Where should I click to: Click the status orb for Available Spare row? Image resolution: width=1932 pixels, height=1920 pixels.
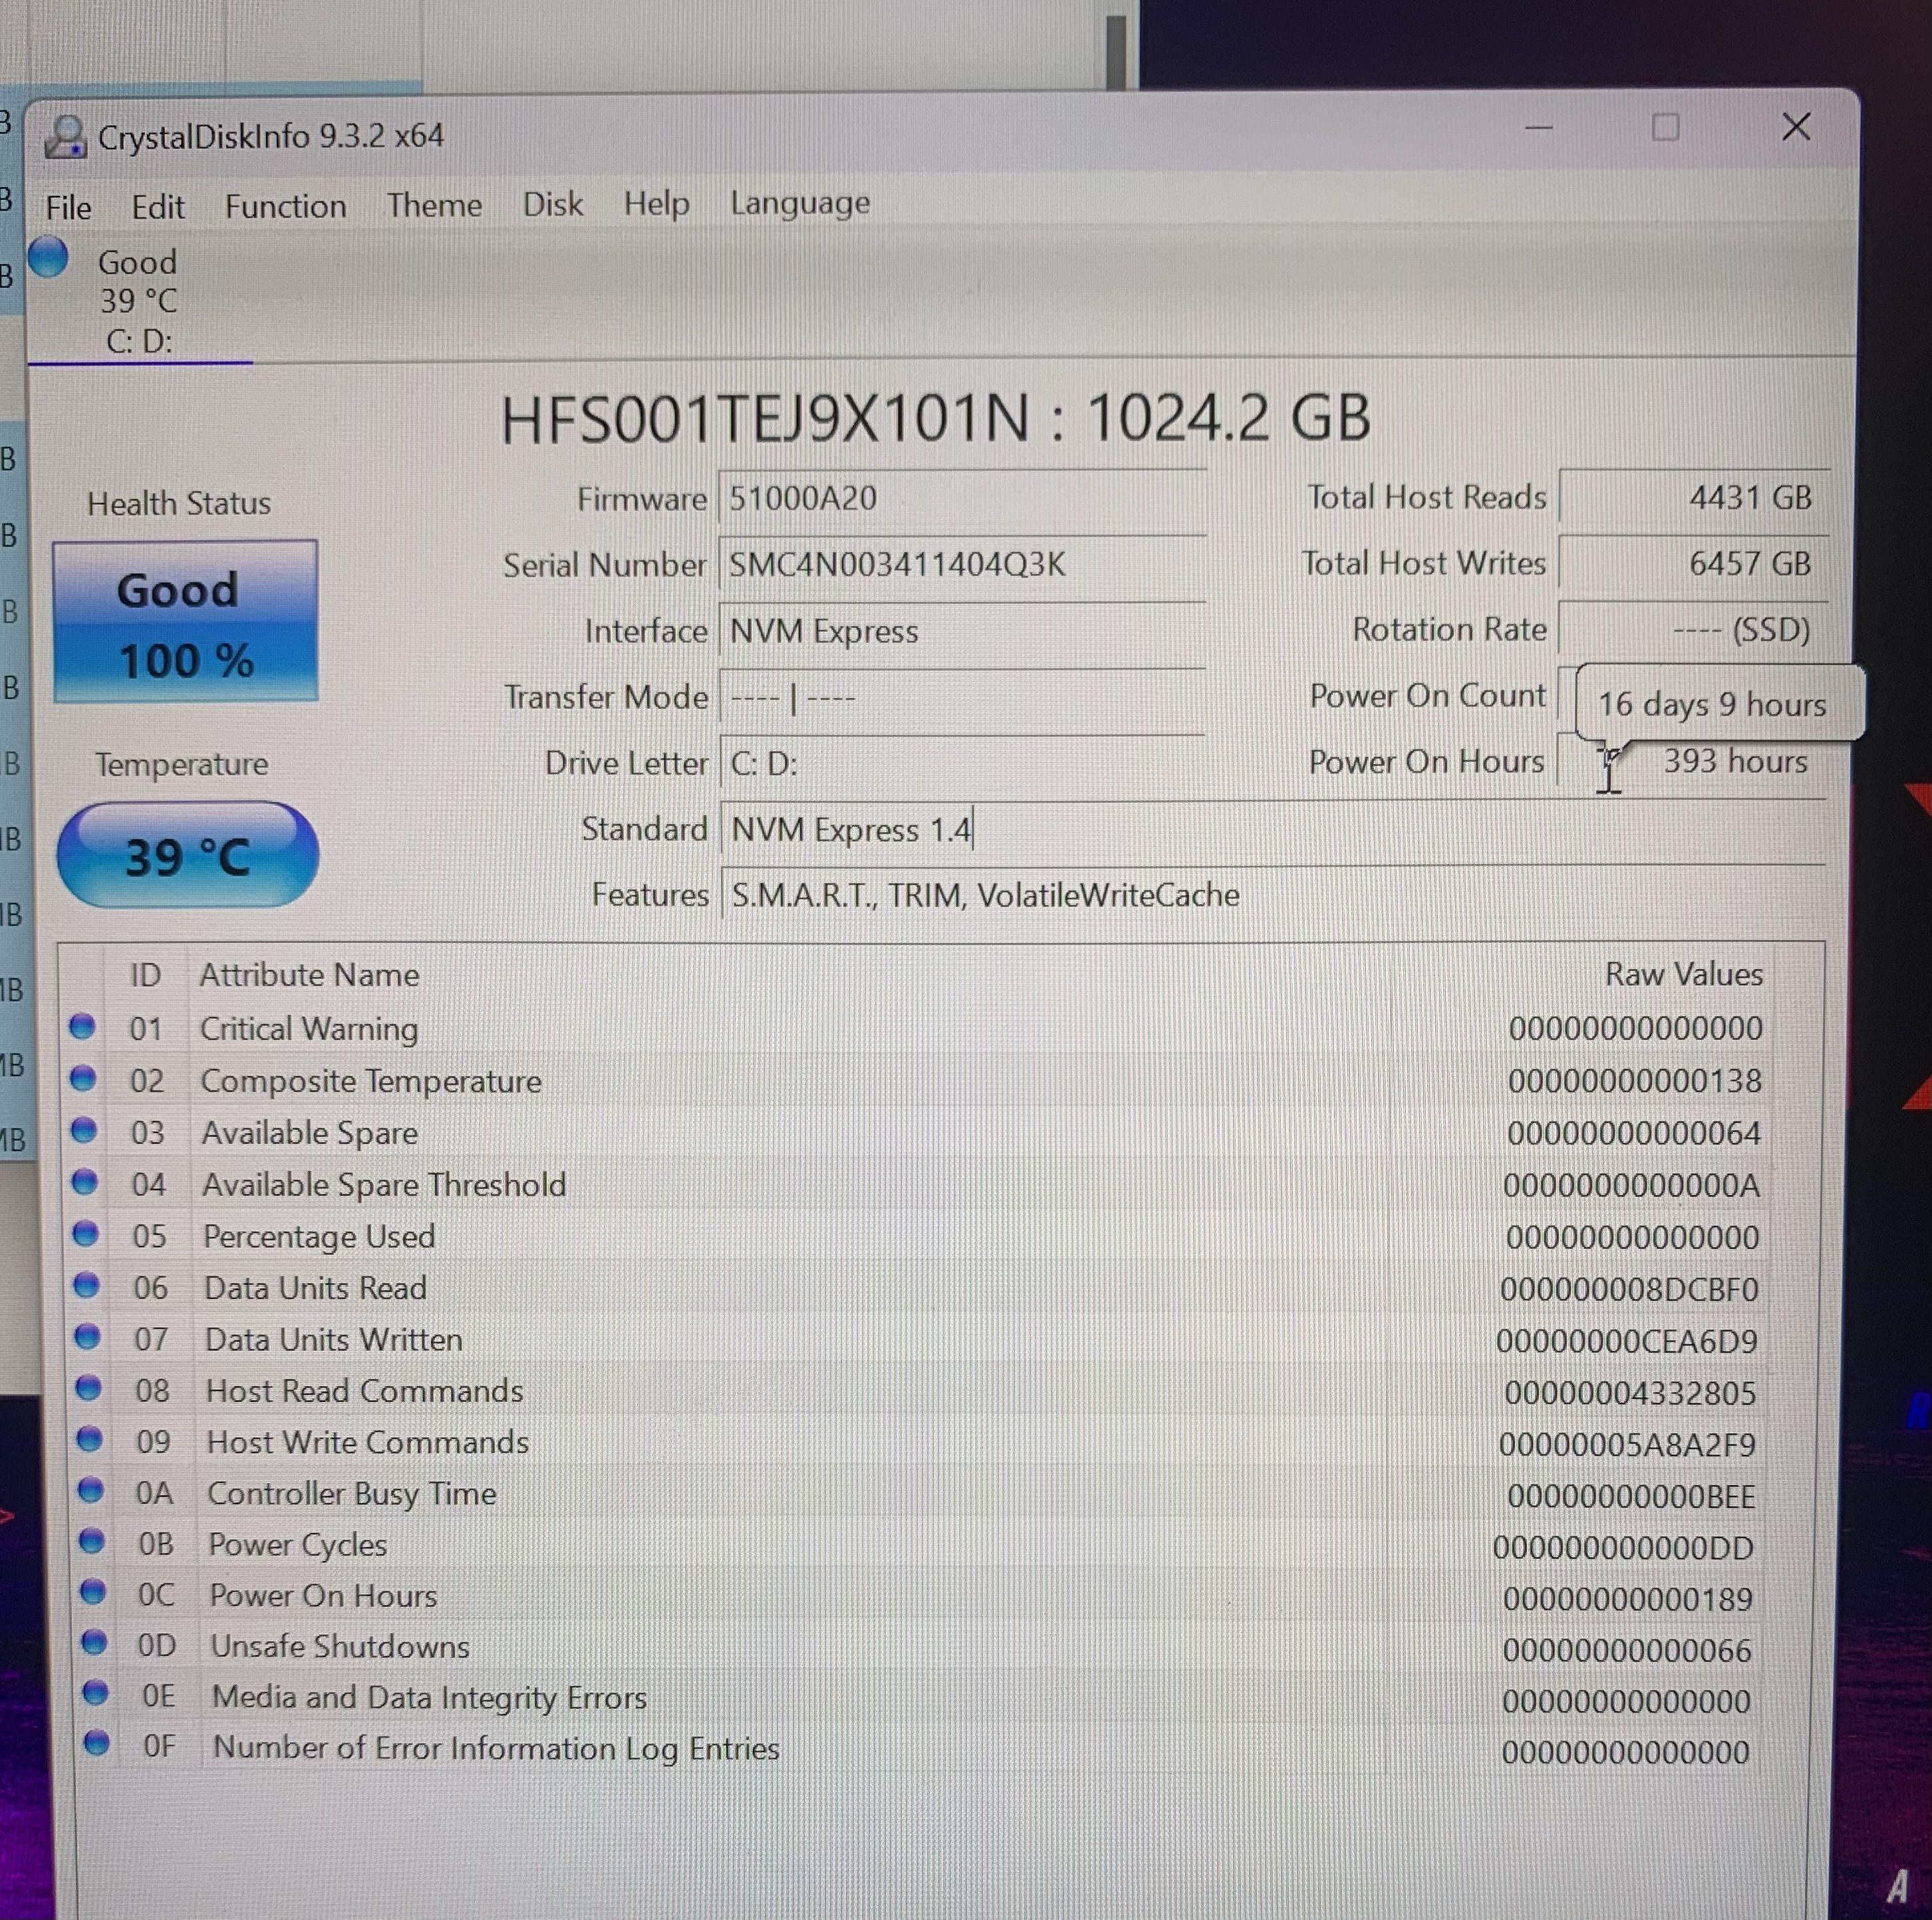pos(84,1130)
